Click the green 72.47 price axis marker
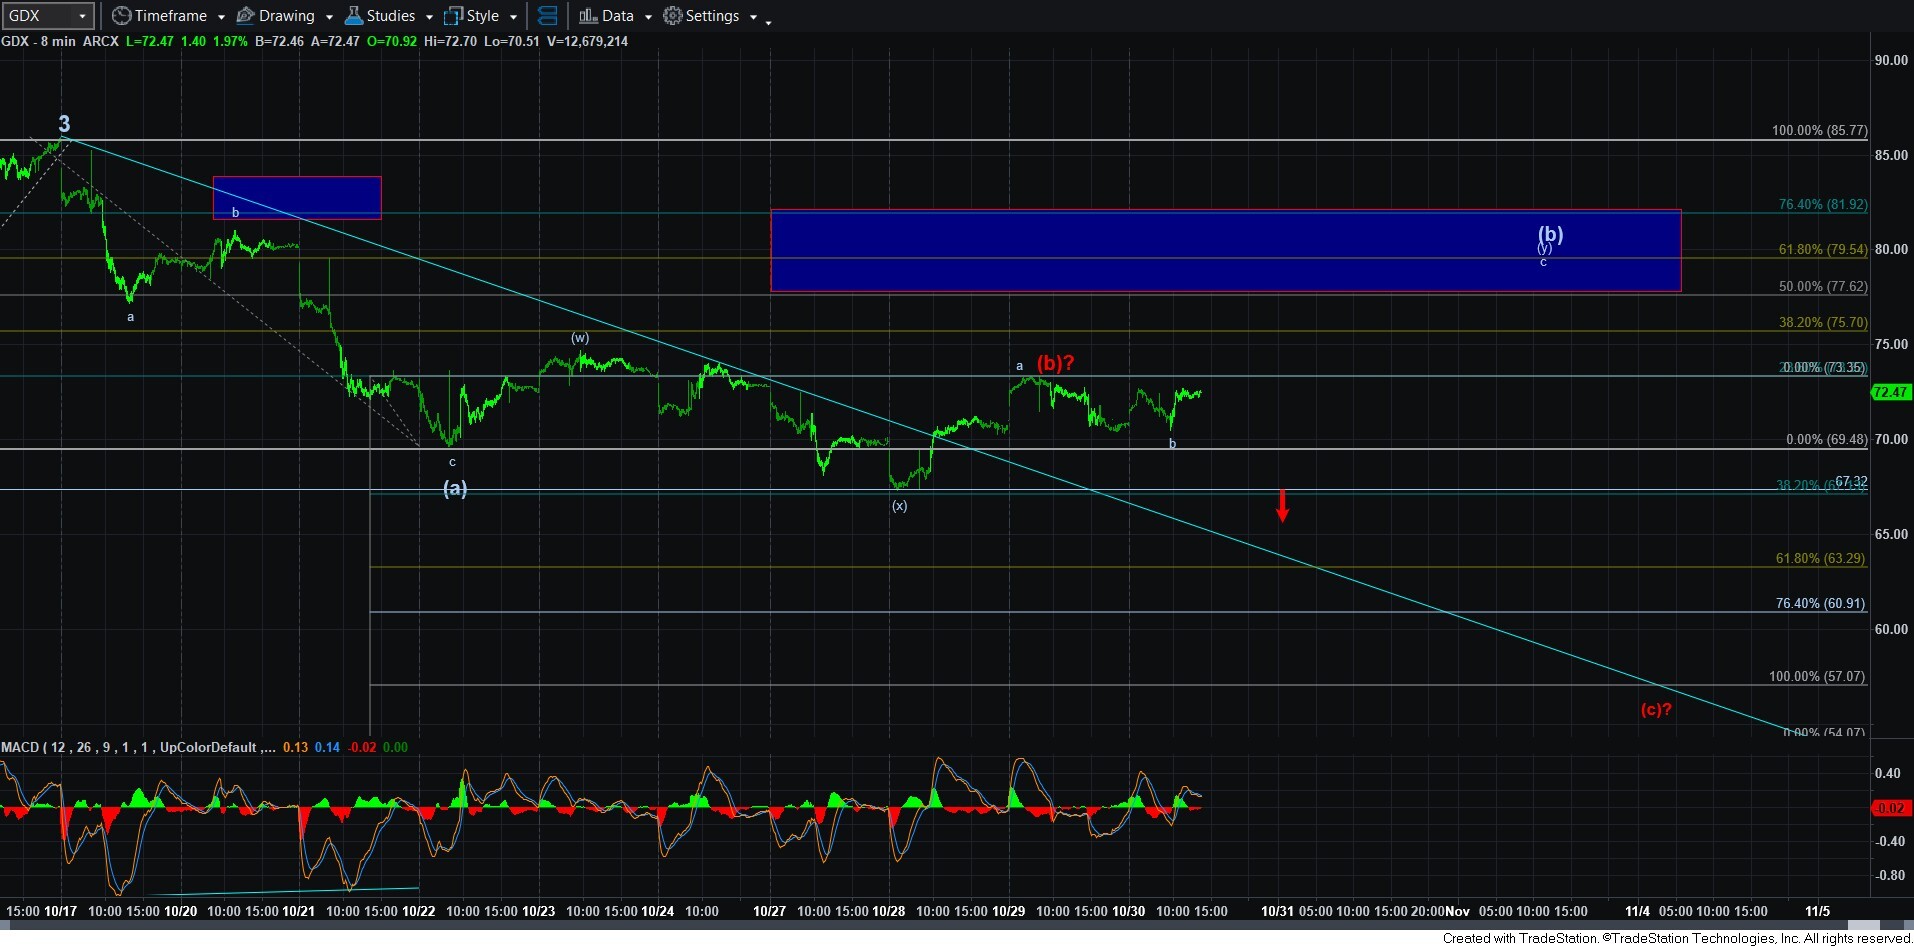Image resolution: width=1914 pixels, height=946 pixels. click(1890, 392)
